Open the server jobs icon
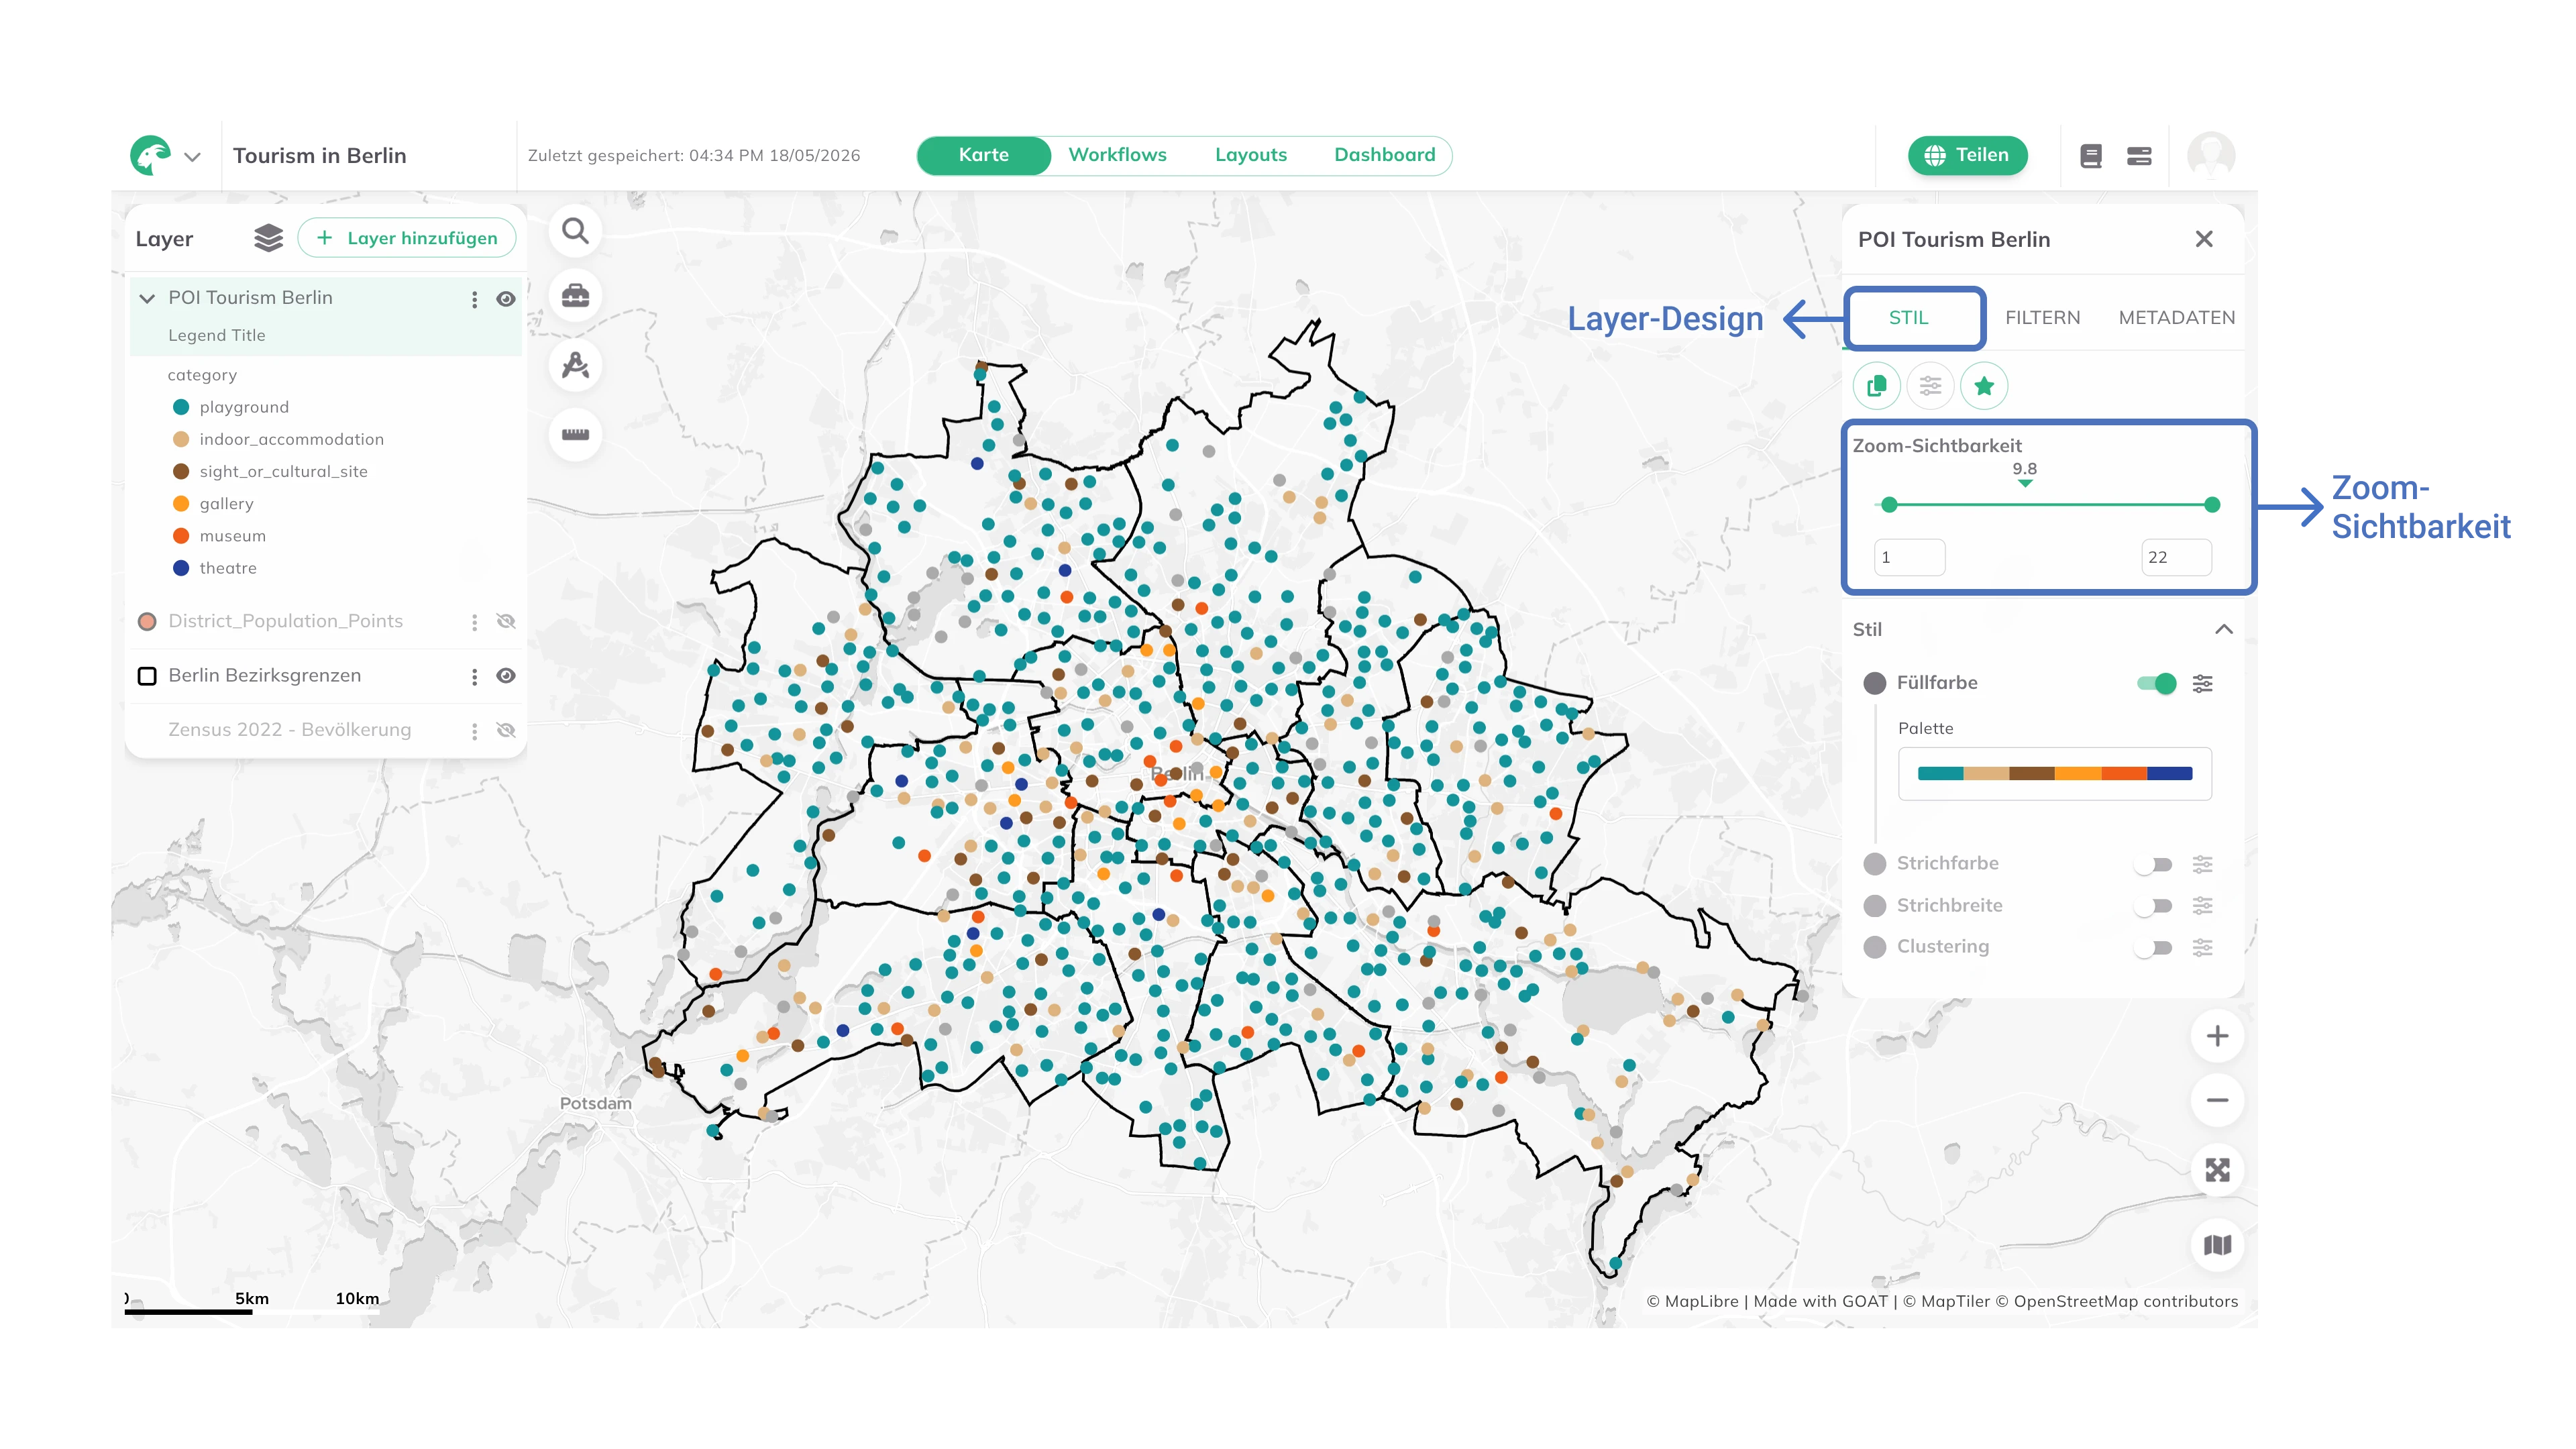The height and width of the screenshot is (1449, 2576). coord(2139,156)
